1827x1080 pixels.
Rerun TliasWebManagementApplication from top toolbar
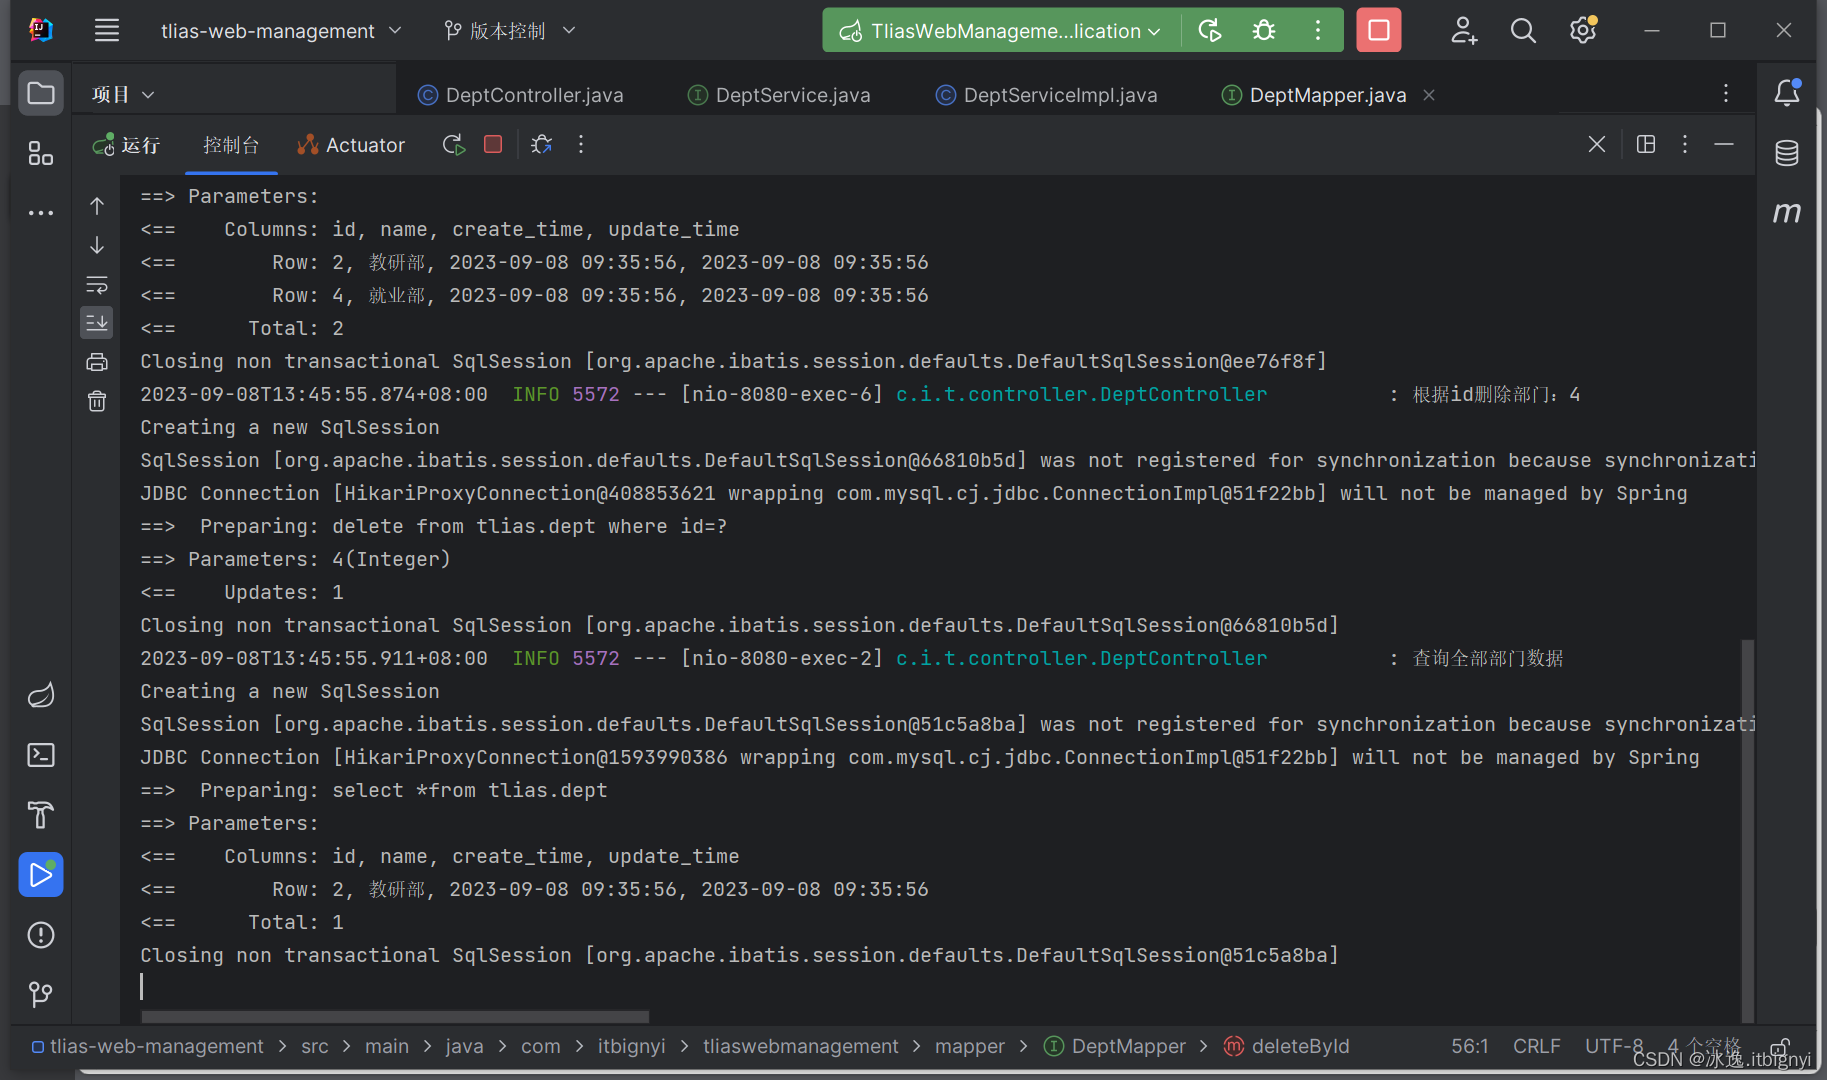click(1210, 31)
